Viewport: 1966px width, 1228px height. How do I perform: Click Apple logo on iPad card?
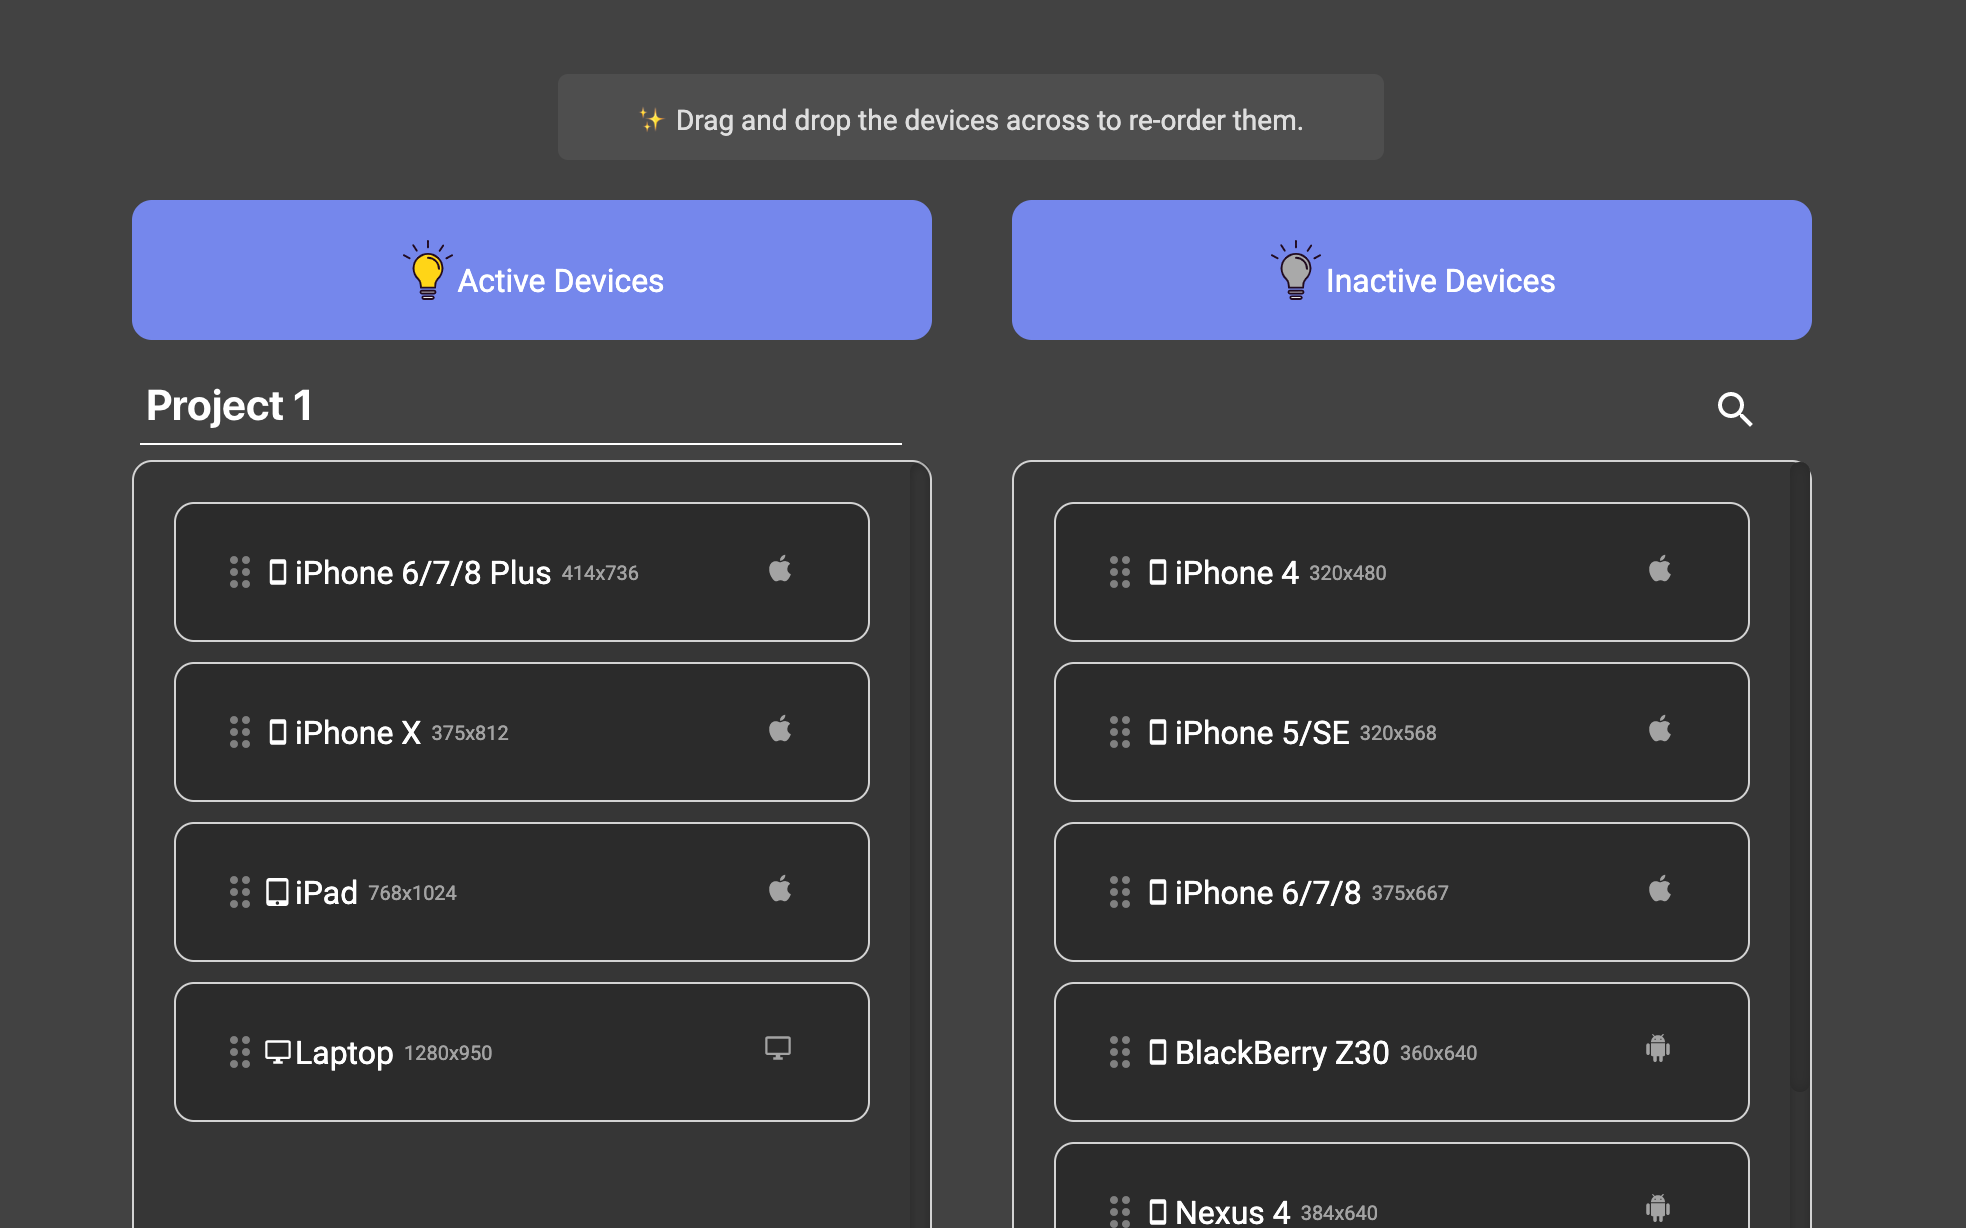(x=780, y=889)
